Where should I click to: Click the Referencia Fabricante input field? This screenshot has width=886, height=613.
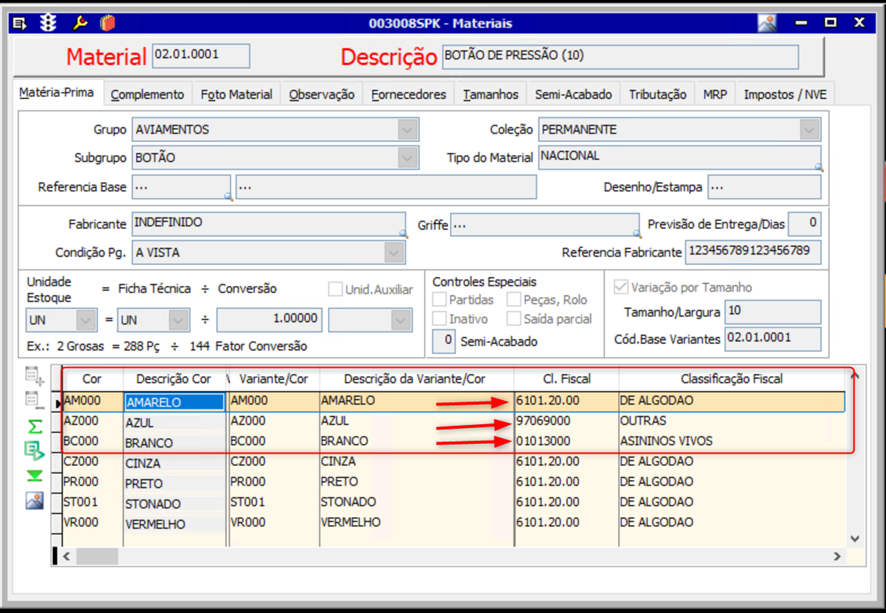click(753, 252)
